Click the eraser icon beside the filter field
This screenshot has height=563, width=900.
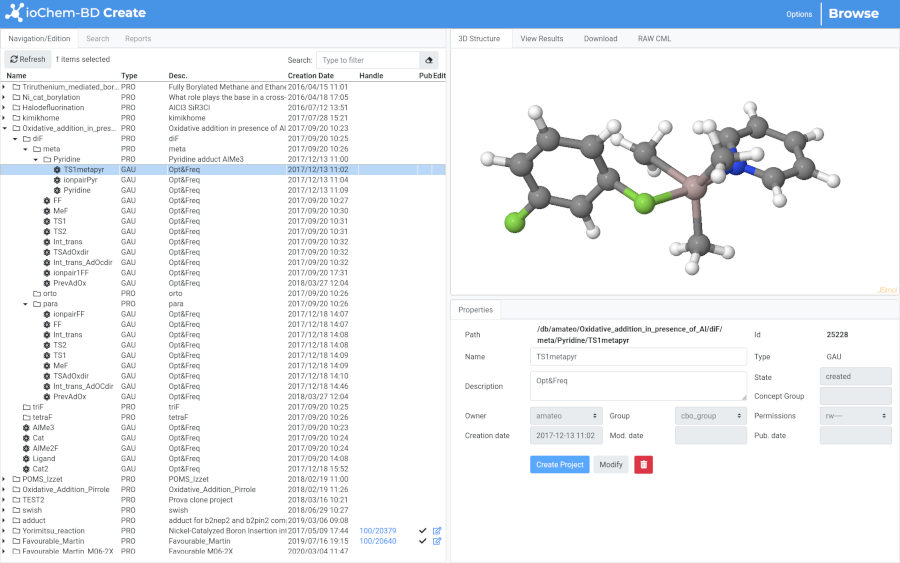[429, 60]
